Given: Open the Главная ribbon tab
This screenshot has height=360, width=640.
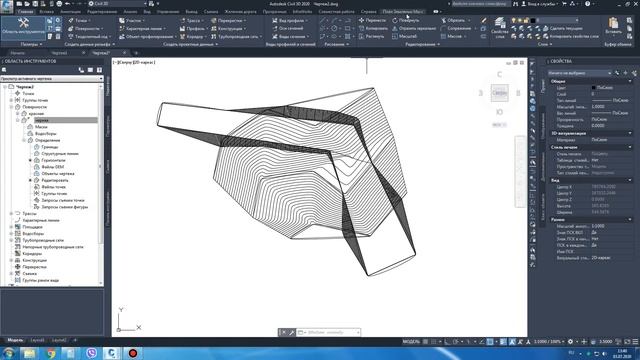Looking at the screenshot, I should coord(25,11).
